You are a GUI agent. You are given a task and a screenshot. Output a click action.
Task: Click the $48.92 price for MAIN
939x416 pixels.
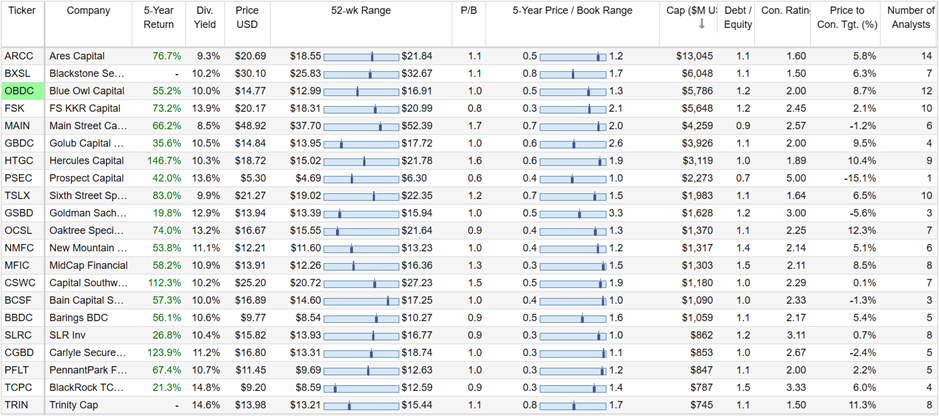251,126
